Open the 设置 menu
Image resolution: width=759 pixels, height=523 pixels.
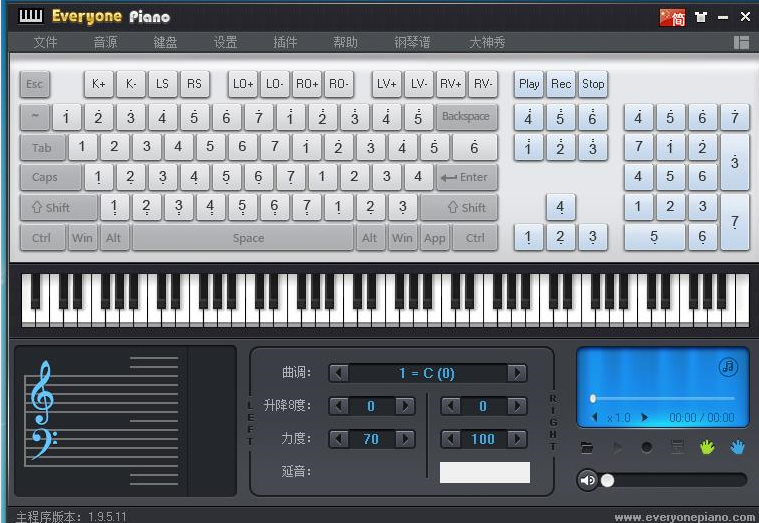(225, 43)
